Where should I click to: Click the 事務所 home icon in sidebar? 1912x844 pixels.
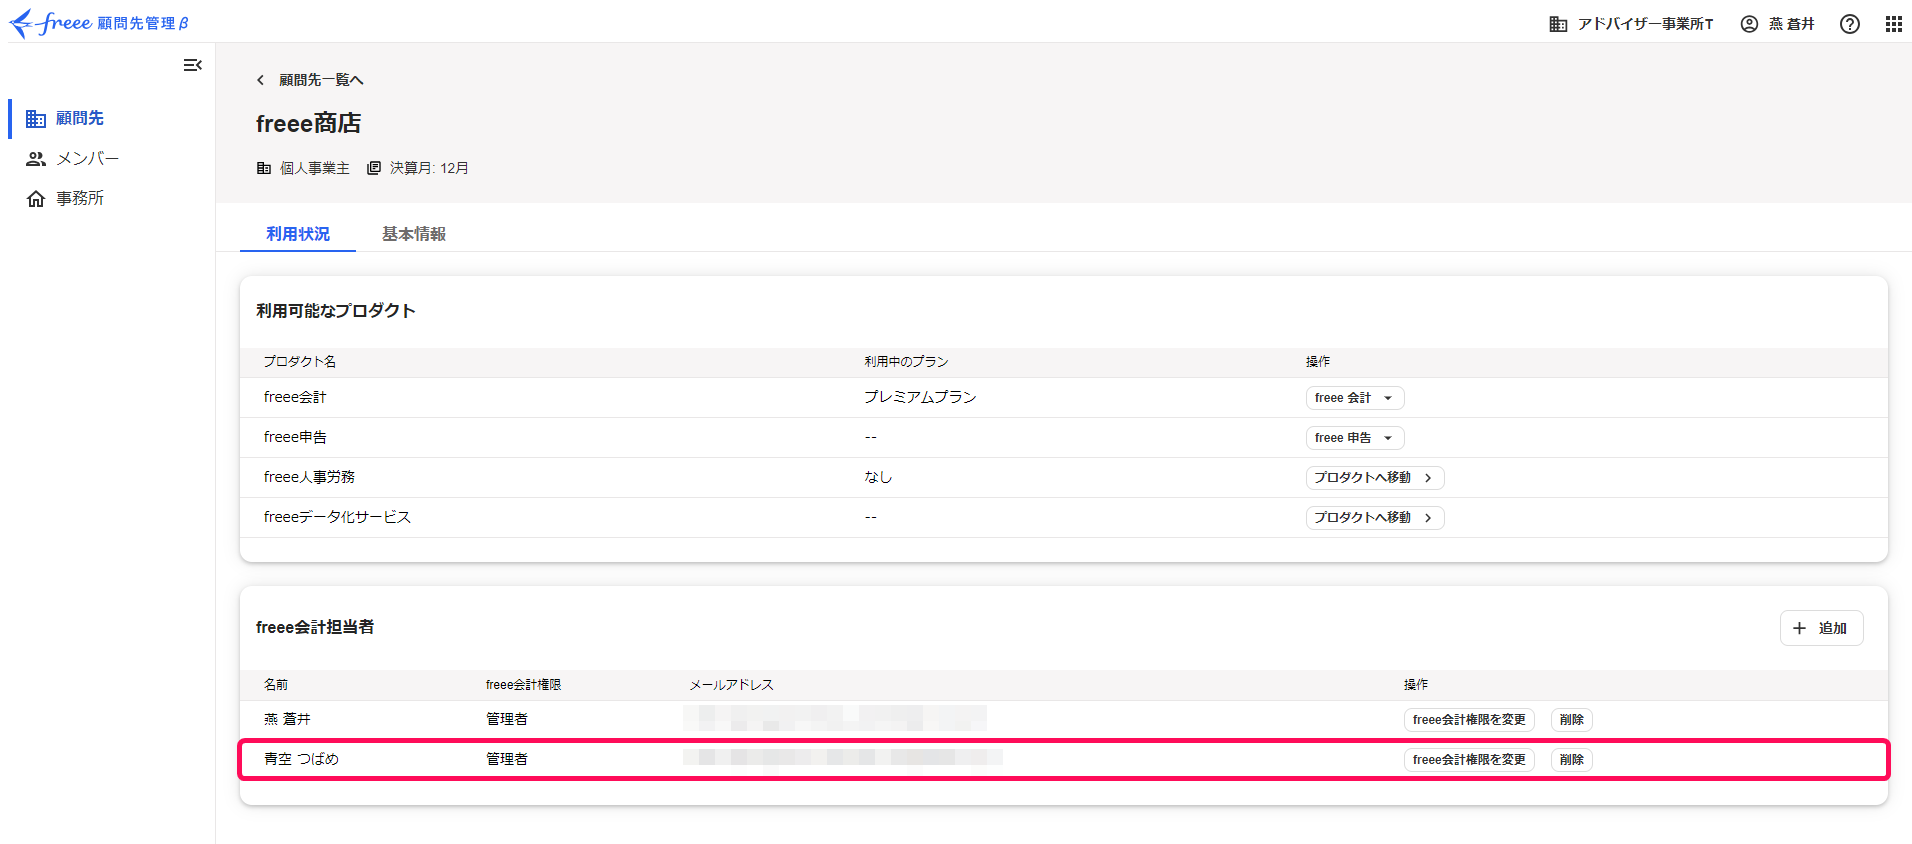point(36,199)
